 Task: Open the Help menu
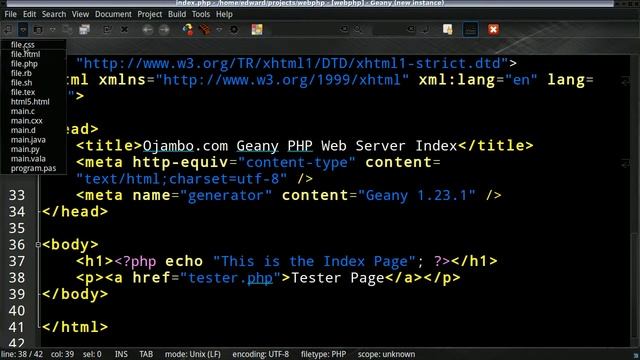224,14
